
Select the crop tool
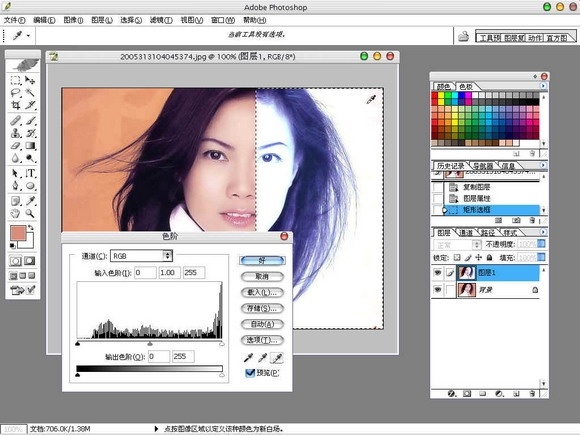16,105
